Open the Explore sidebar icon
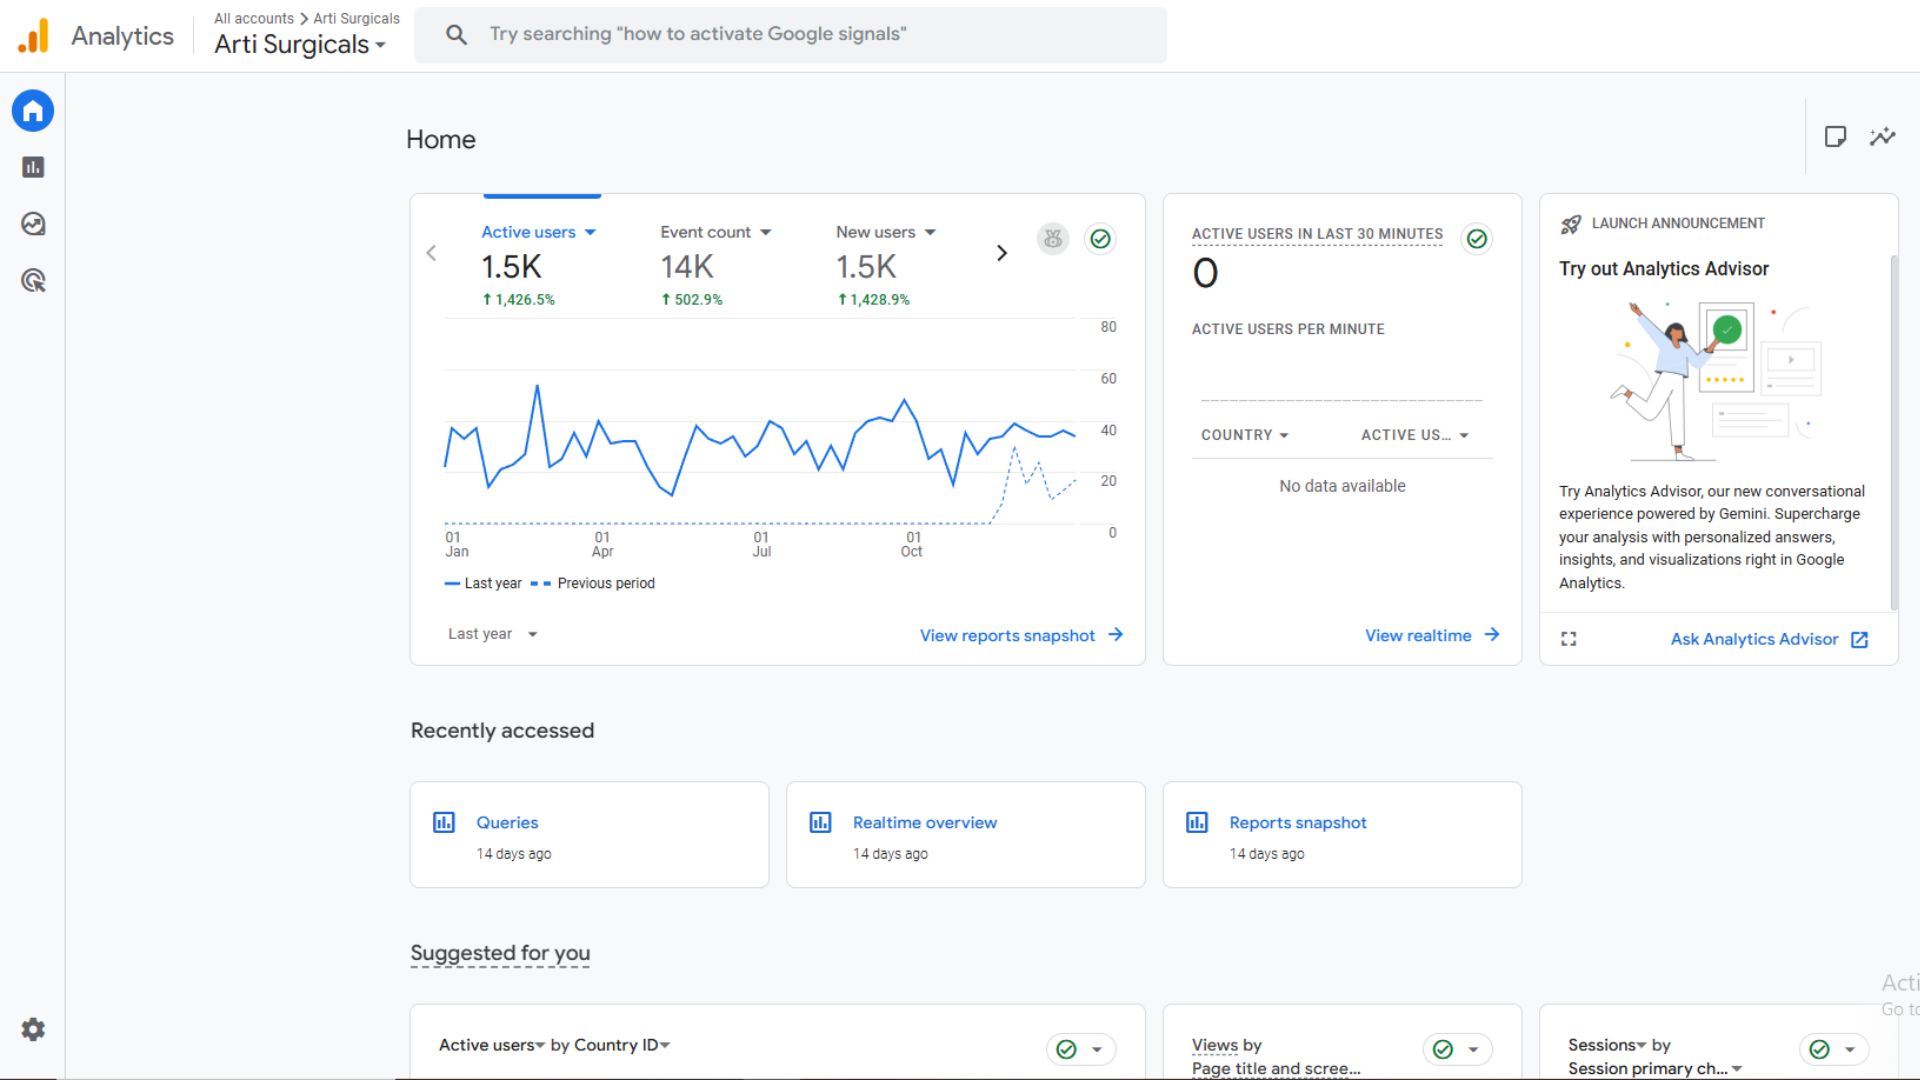This screenshot has height=1080, width=1920. pos(33,224)
